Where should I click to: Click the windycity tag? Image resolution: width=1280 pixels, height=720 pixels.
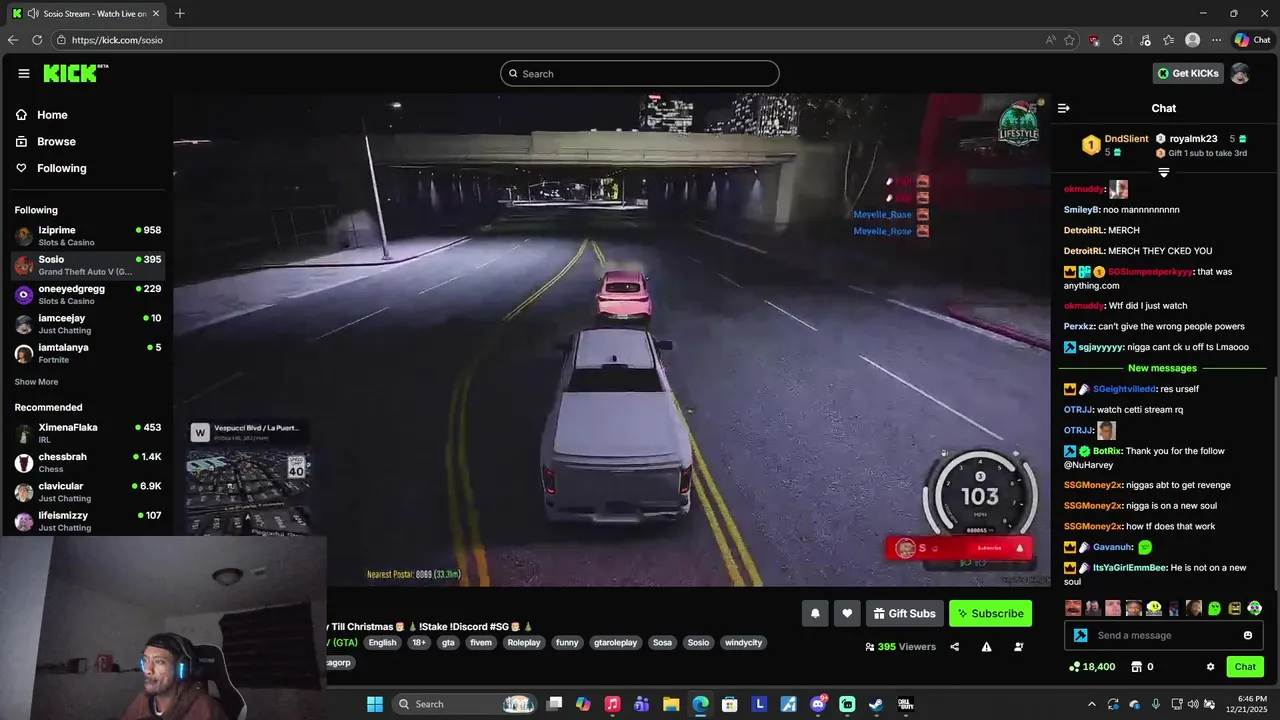[x=743, y=643]
